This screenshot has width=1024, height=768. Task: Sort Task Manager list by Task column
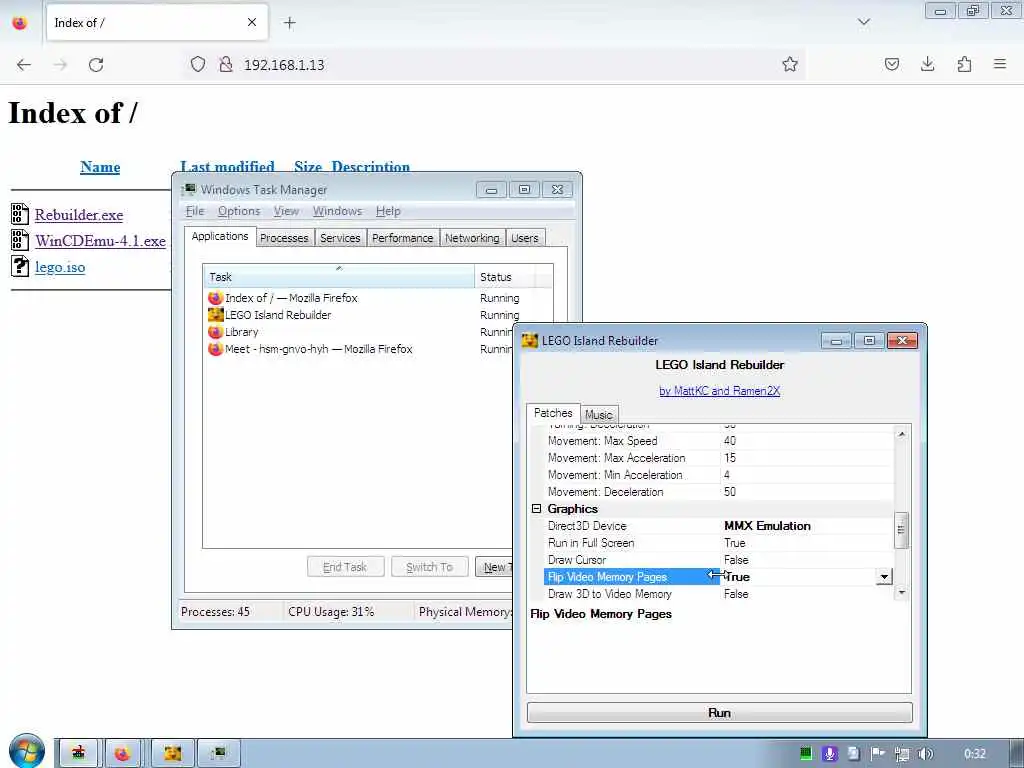(338, 277)
